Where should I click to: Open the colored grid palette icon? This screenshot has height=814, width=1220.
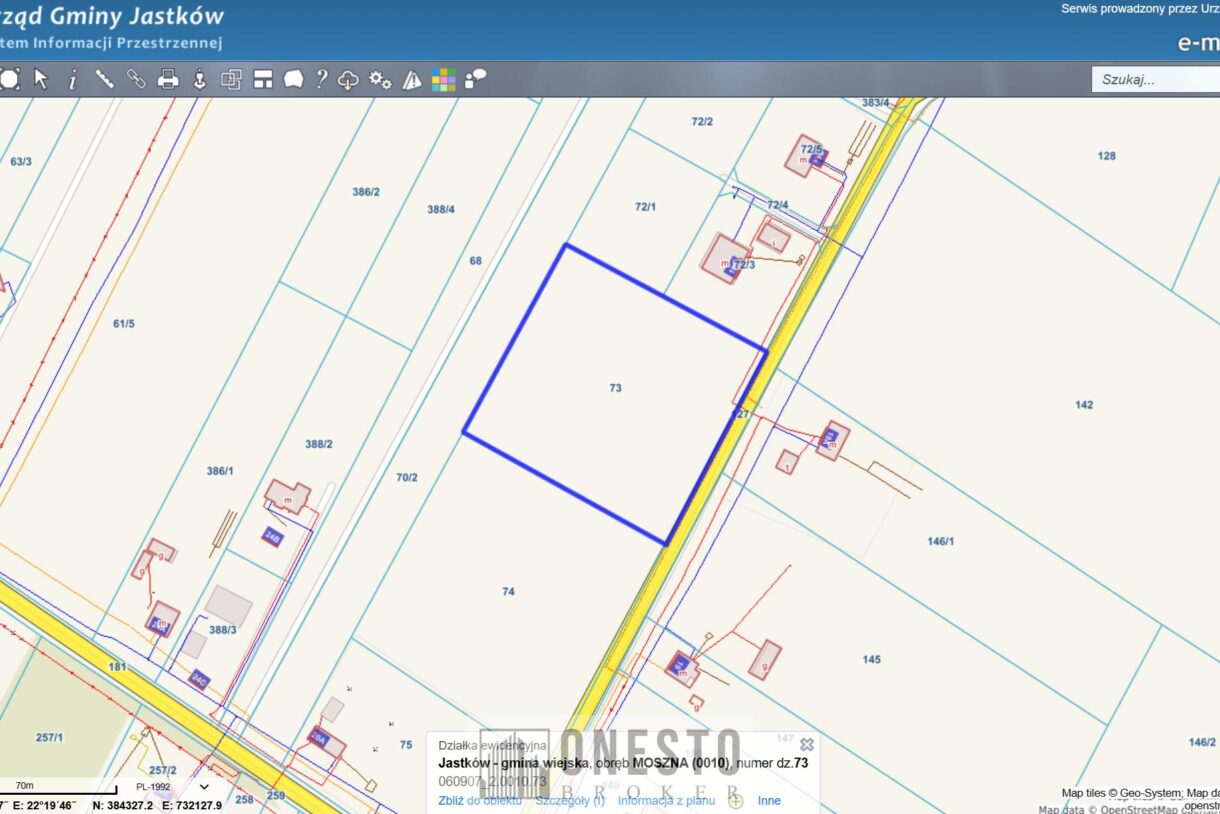[443, 80]
